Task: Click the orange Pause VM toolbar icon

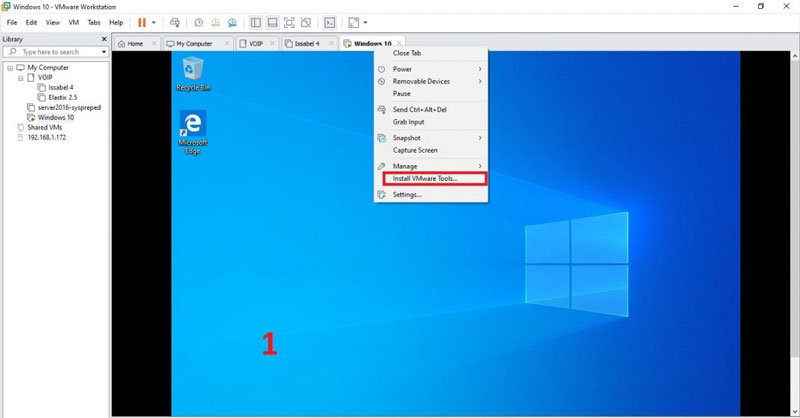Action: pyautogui.click(x=142, y=22)
